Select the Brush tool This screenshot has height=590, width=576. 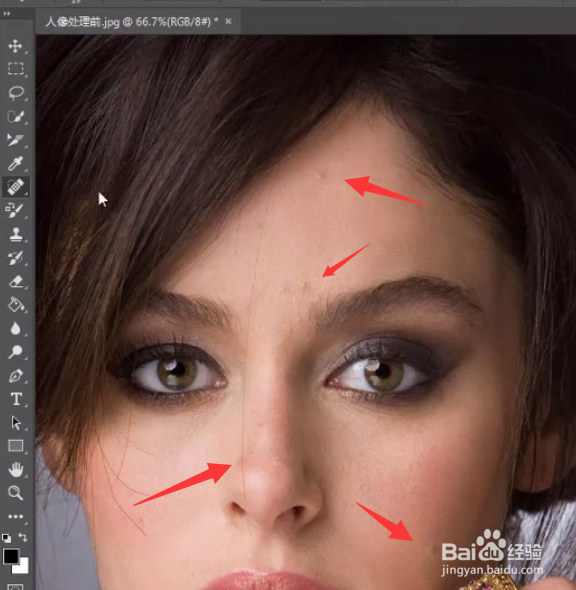[x=15, y=210]
